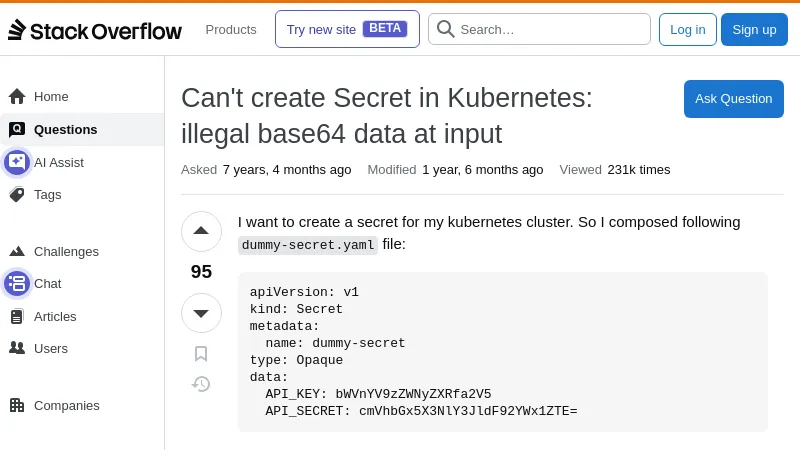
Task: Click the Log in button
Action: (687, 30)
